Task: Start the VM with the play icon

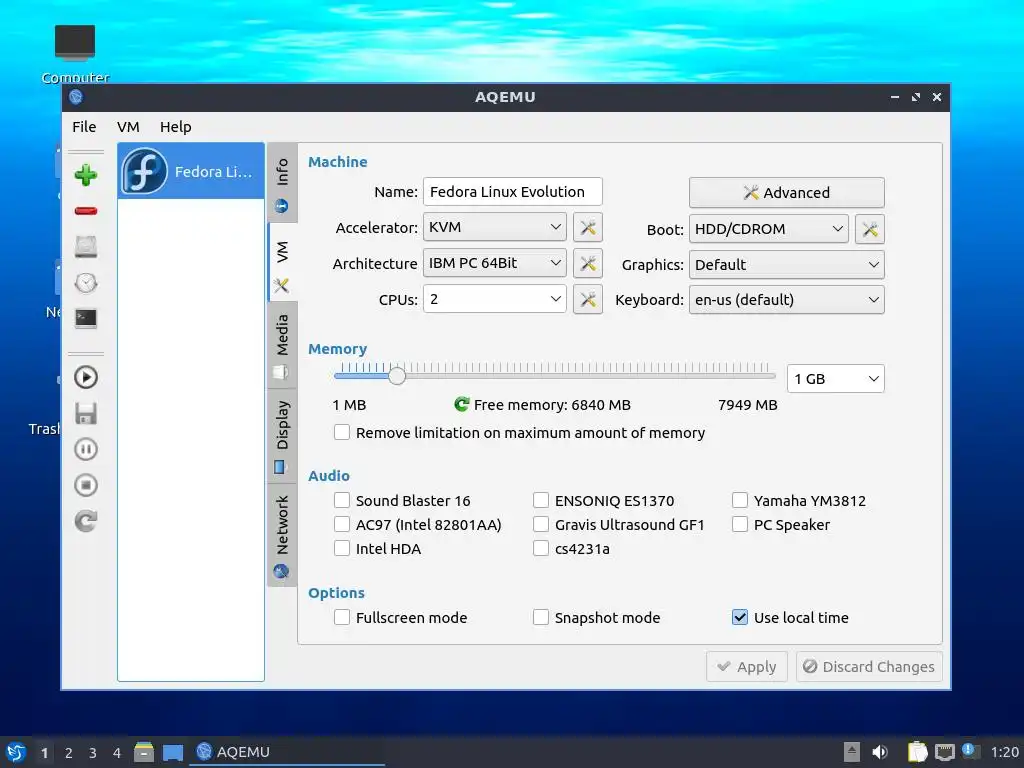Action: point(86,377)
